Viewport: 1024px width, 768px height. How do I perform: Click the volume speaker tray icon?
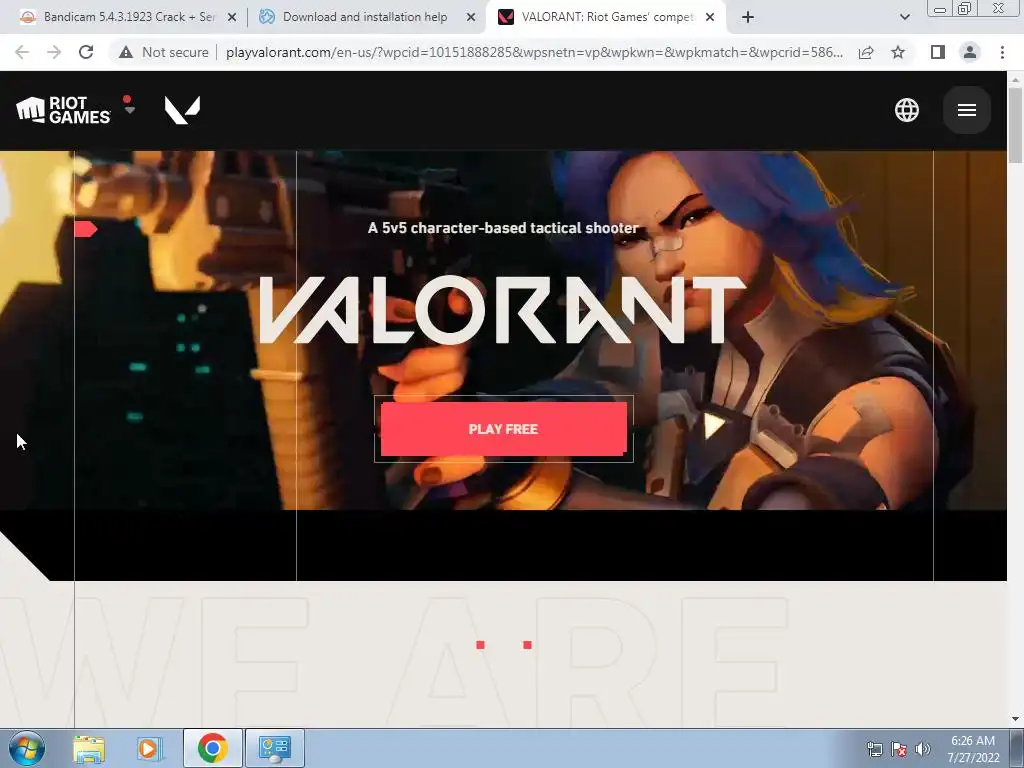[922, 749]
